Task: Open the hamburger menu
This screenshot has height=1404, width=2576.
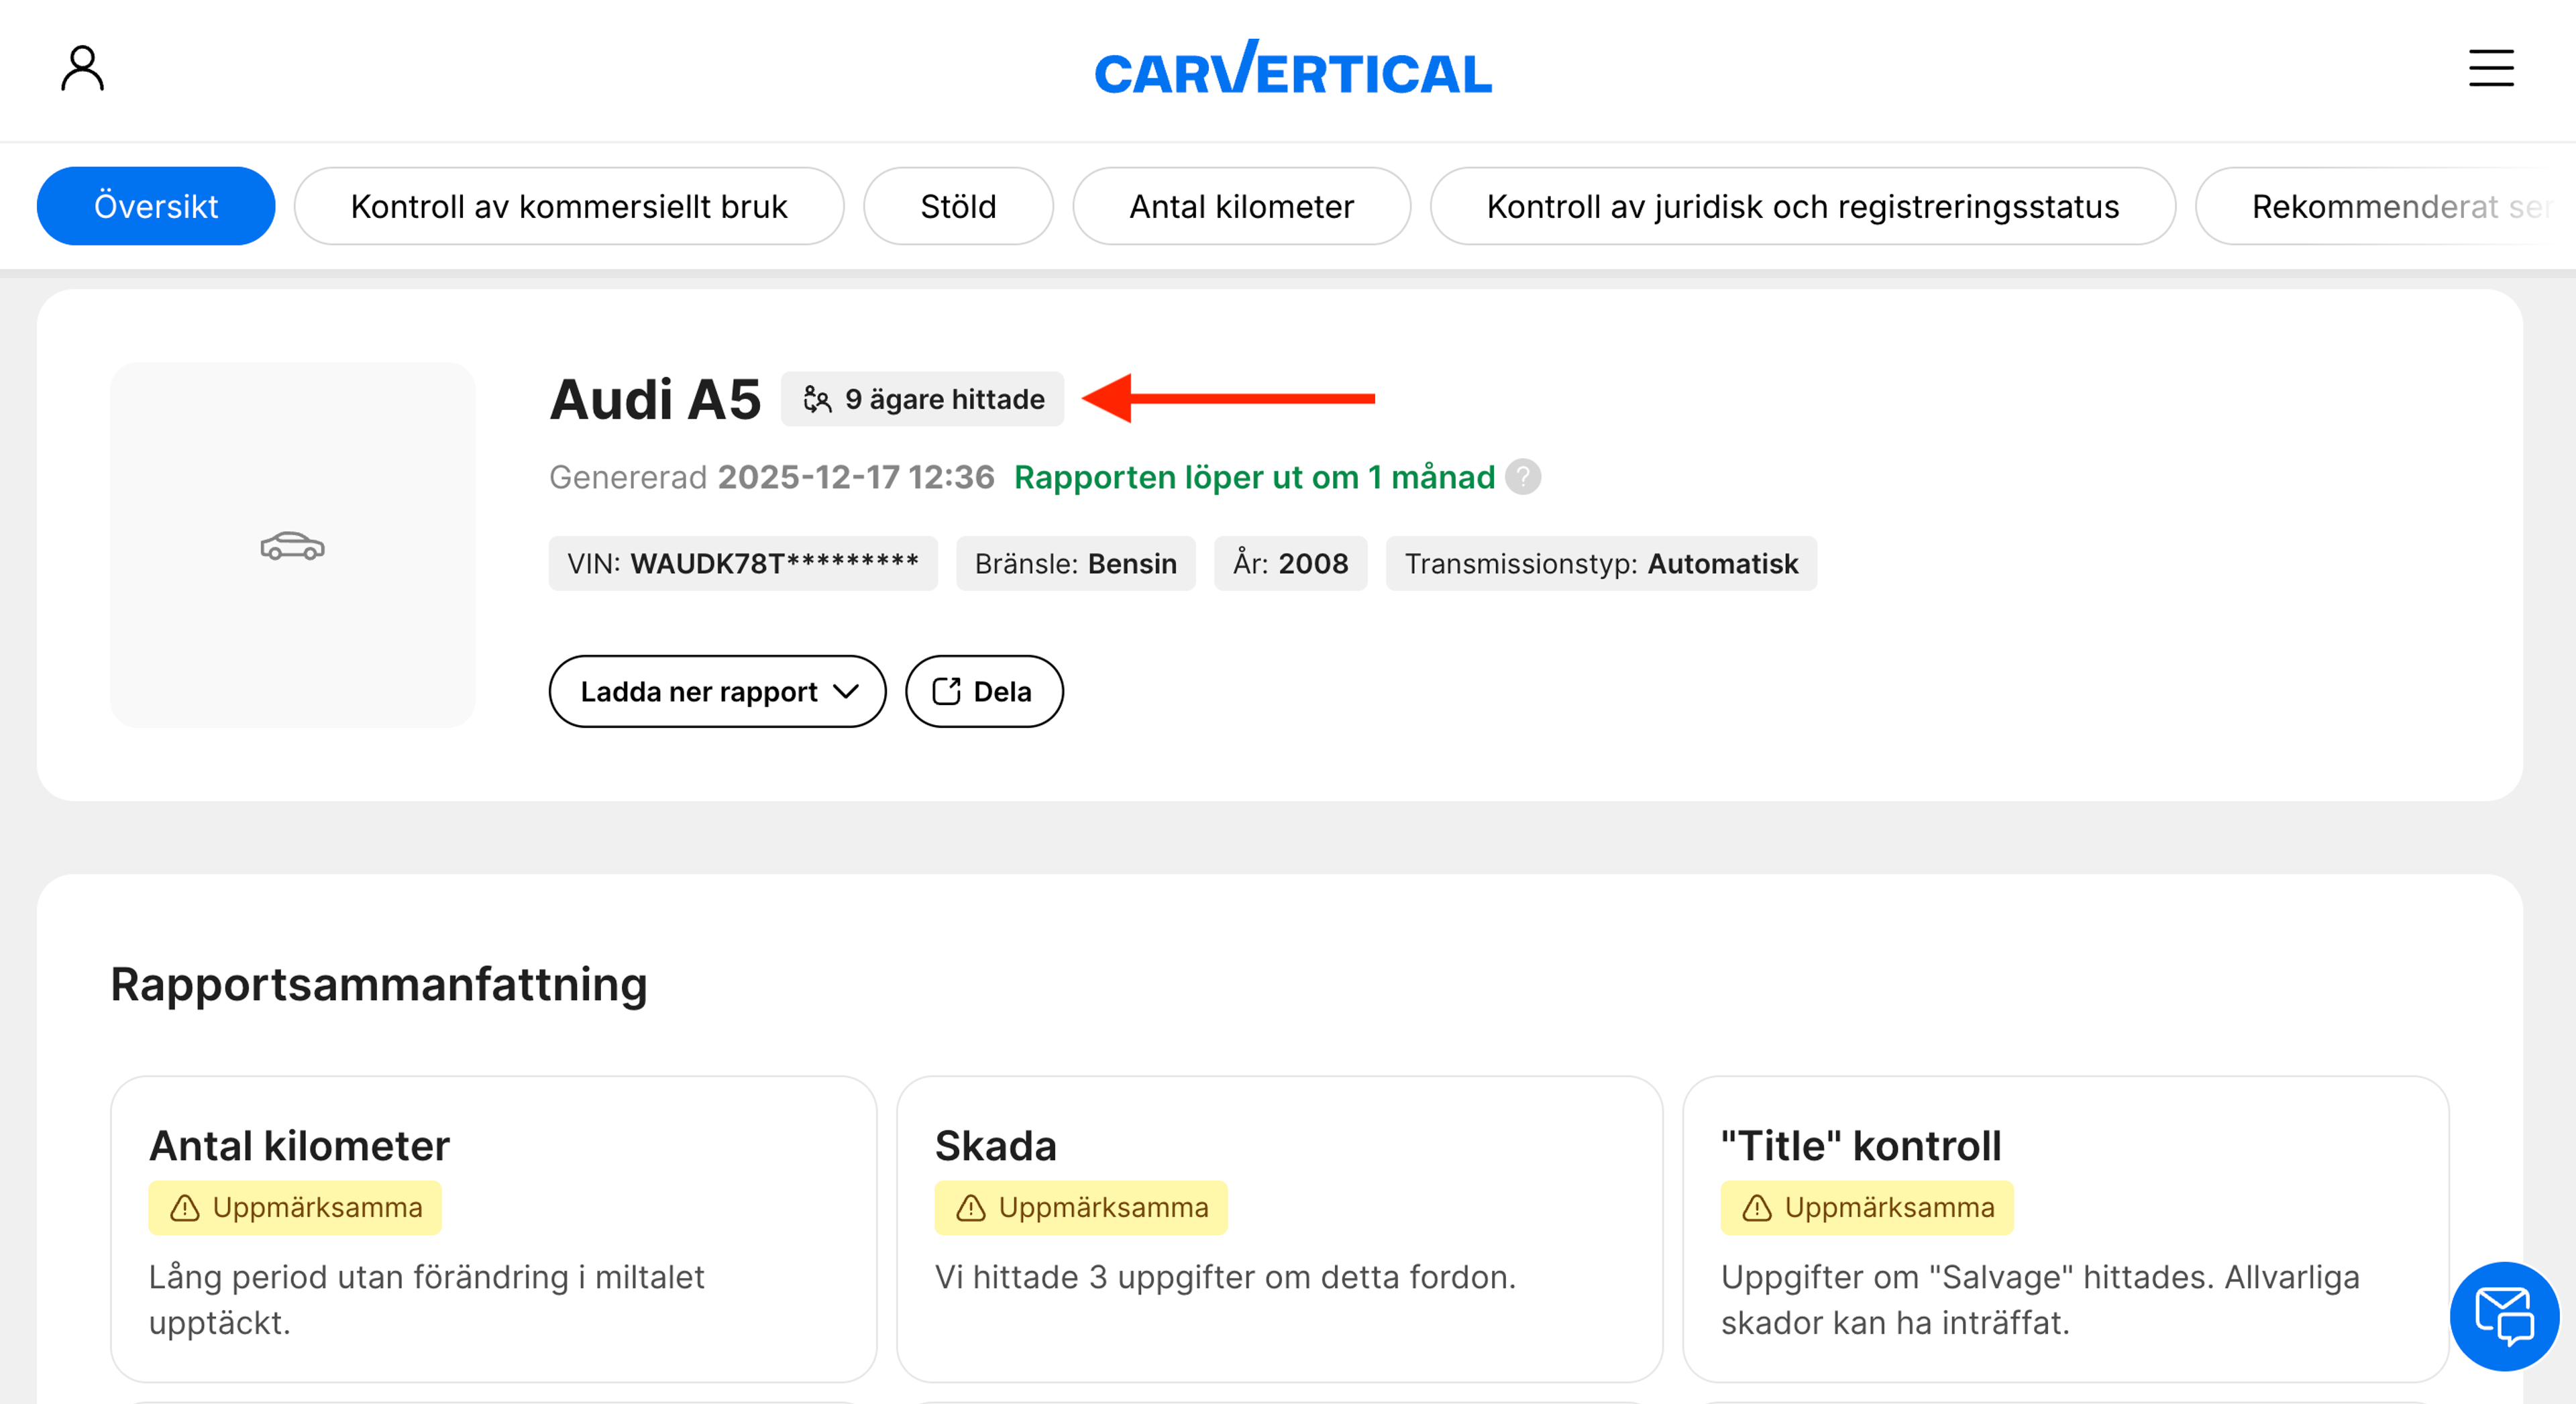Action: pos(2491,68)
